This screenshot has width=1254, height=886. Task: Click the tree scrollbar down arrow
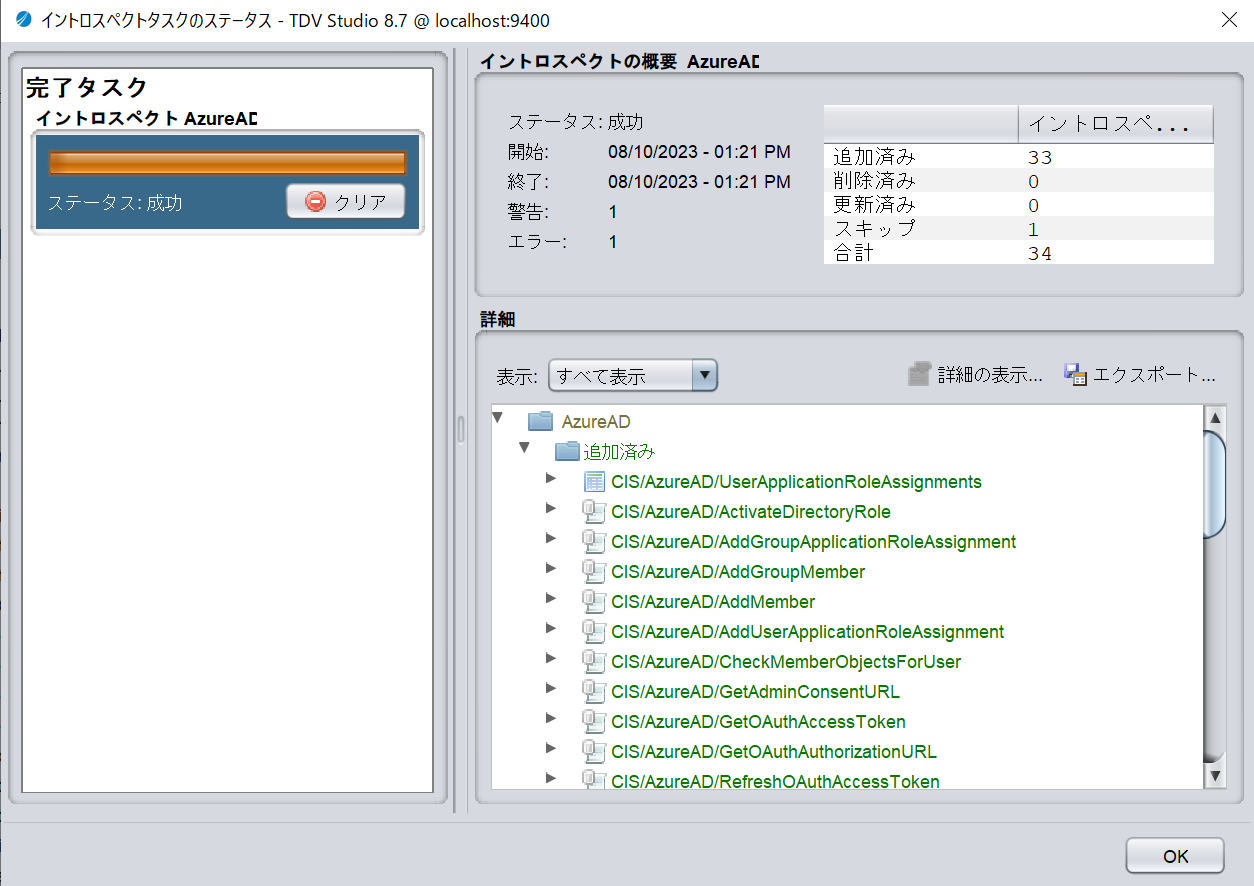pos(1215,775)
